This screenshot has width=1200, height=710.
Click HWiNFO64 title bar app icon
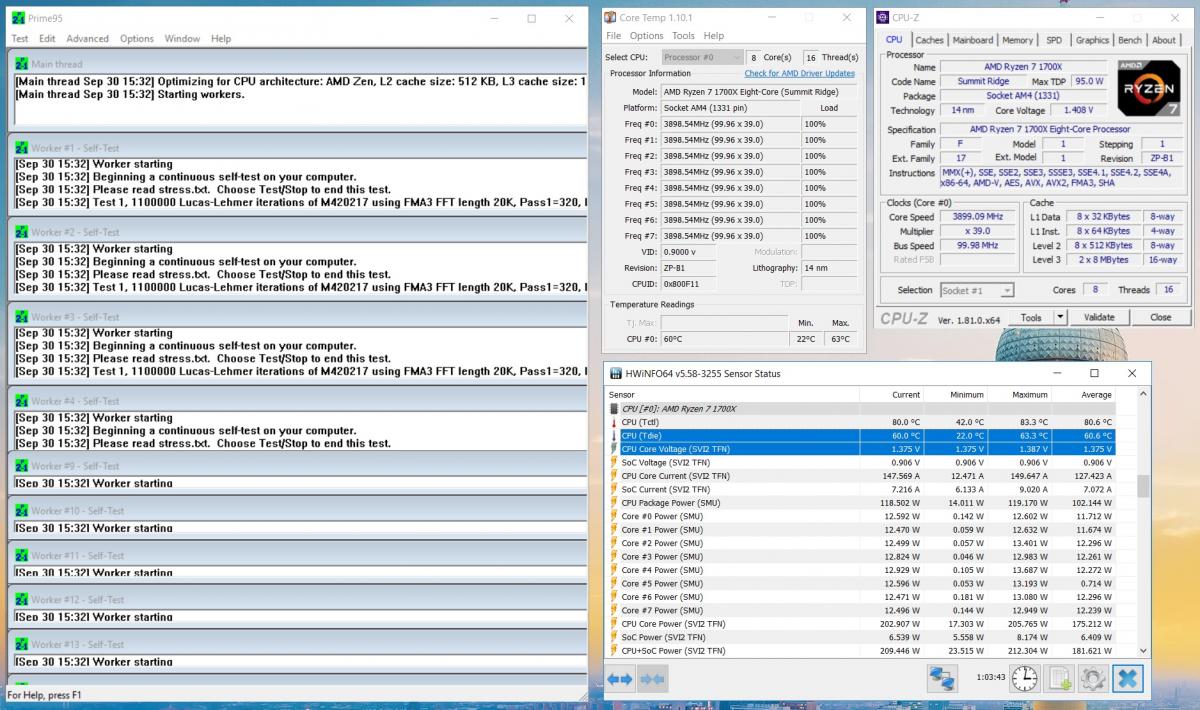point(615,373)
